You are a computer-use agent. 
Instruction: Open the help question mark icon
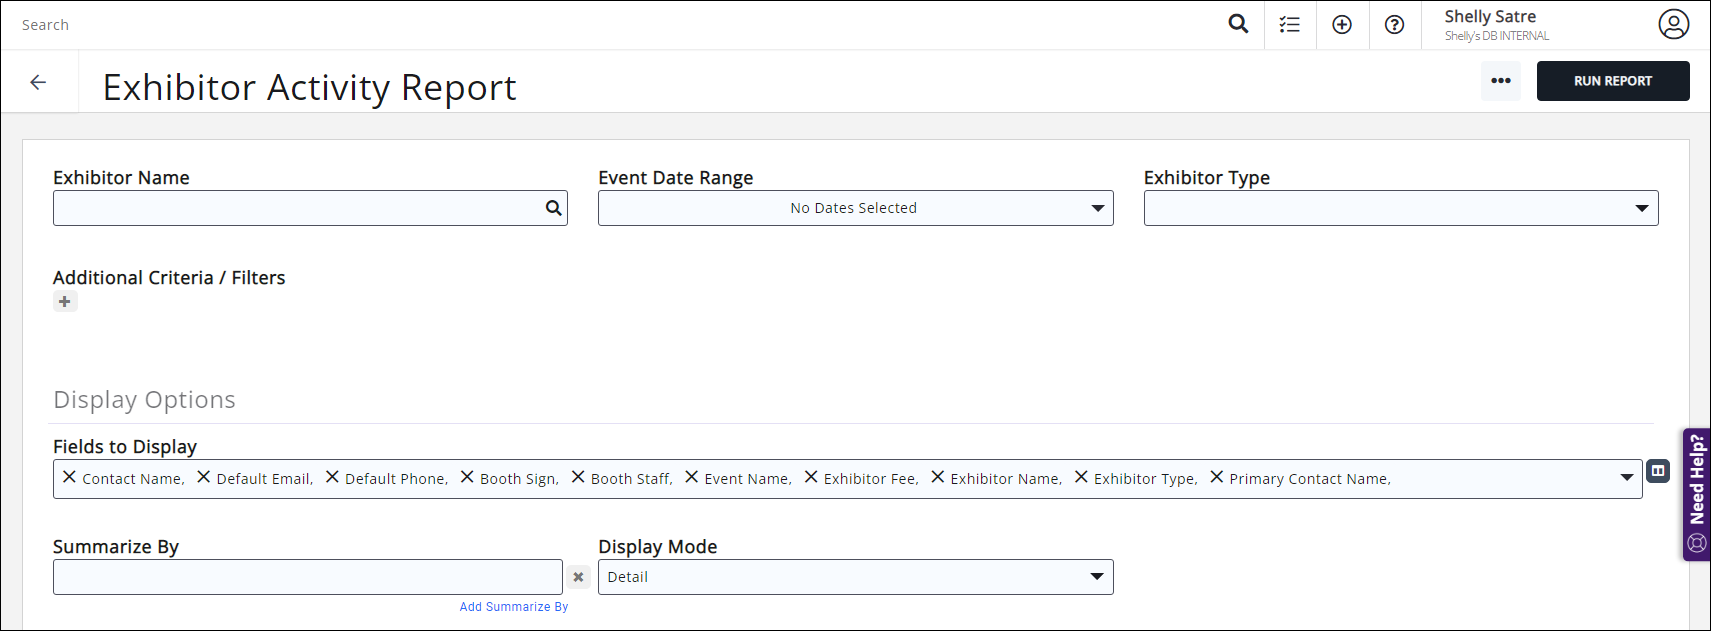[x=1394, y=25]
